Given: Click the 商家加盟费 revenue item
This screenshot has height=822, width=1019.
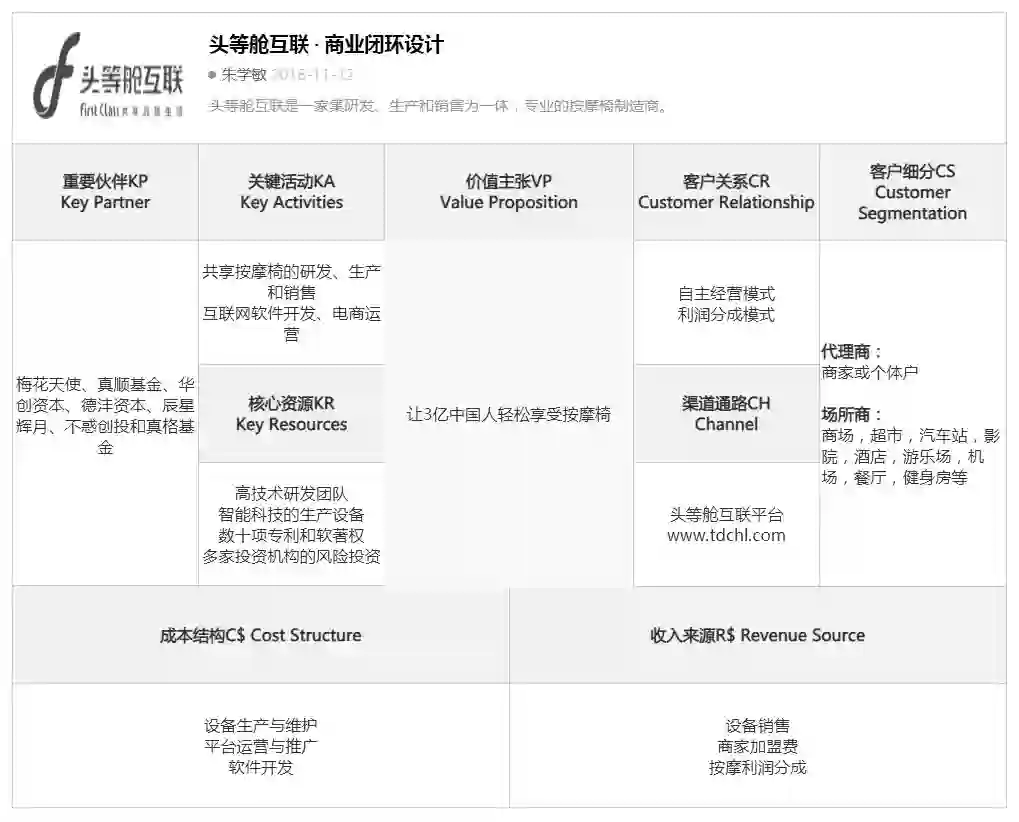Looking at the screenshot, I should [758, 746].
